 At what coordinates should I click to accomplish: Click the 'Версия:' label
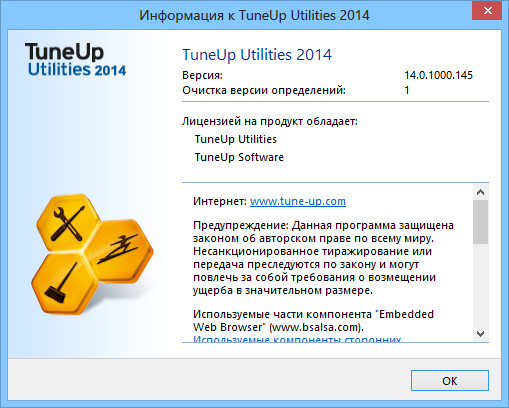(x=202, y=75)
